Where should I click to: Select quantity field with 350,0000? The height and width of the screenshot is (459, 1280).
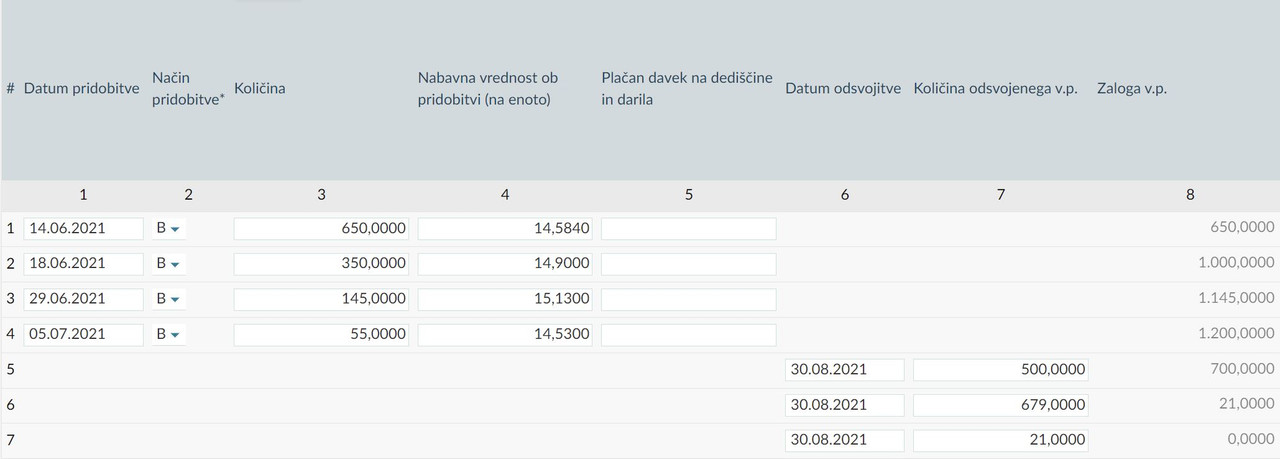(321, 264)
